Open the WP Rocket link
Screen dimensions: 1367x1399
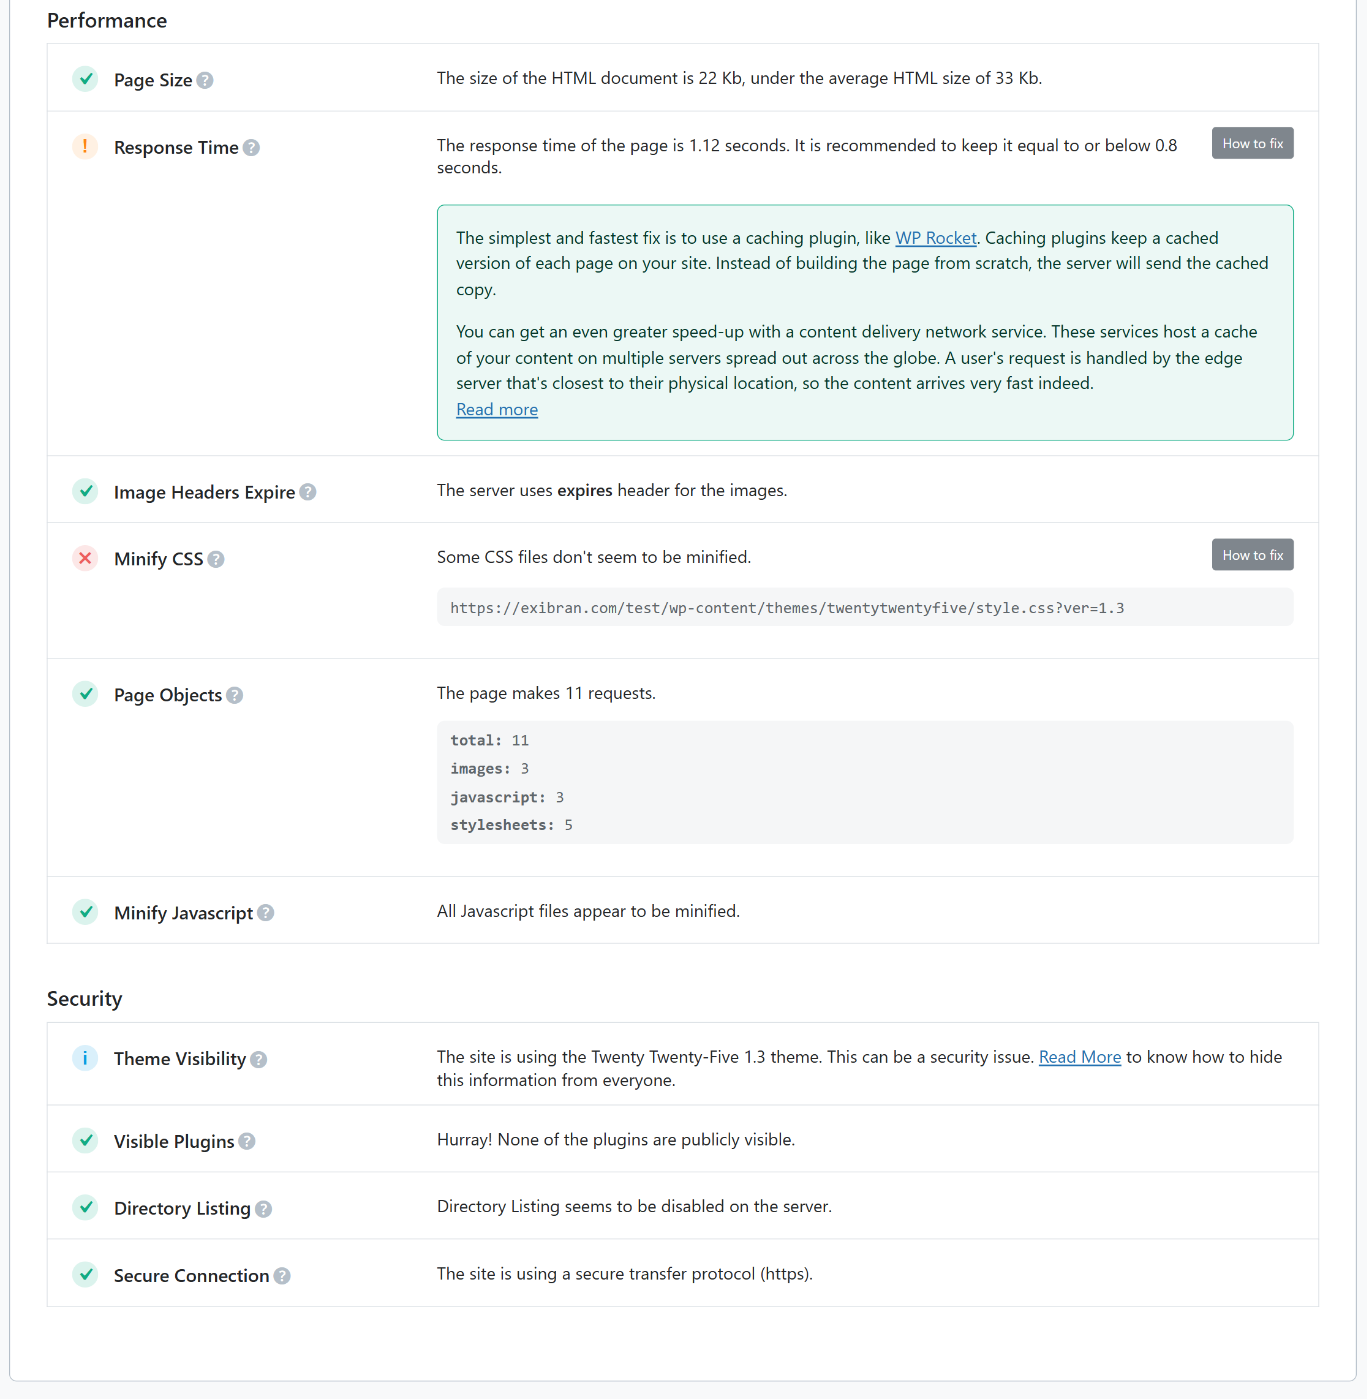pos(936,238)
